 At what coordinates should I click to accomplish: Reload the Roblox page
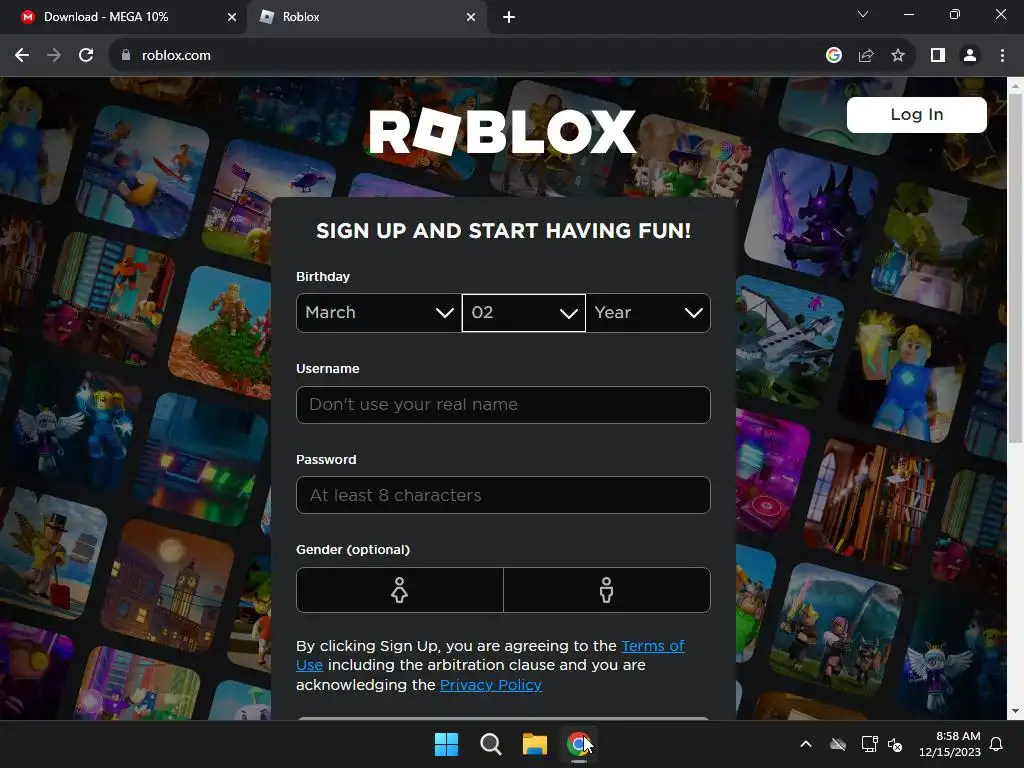[86, 56]
